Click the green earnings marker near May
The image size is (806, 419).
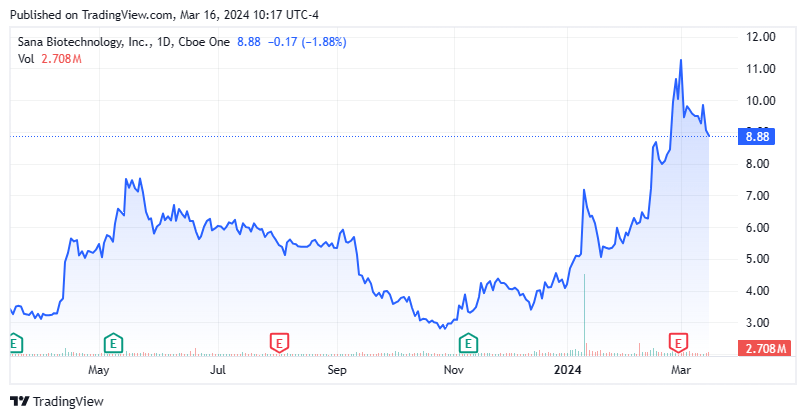113,343
